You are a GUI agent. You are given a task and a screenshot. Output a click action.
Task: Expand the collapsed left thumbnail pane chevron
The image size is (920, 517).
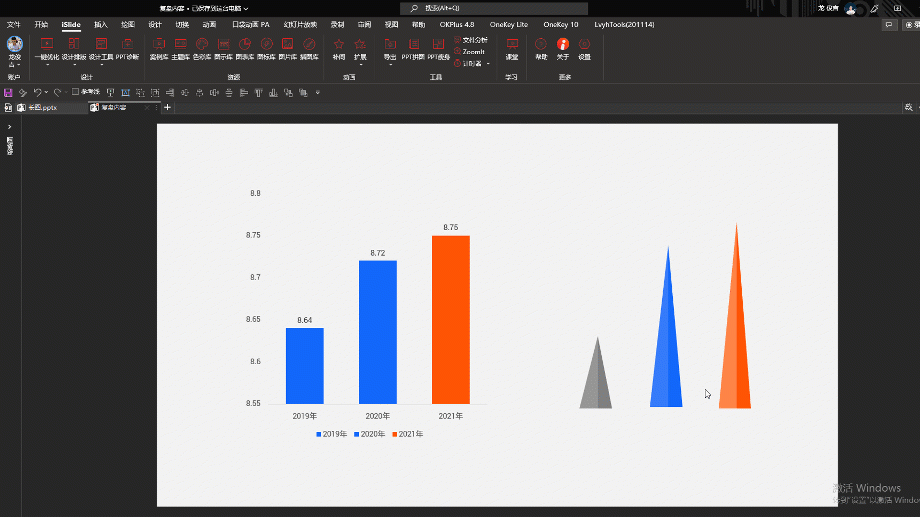(9, 127)
